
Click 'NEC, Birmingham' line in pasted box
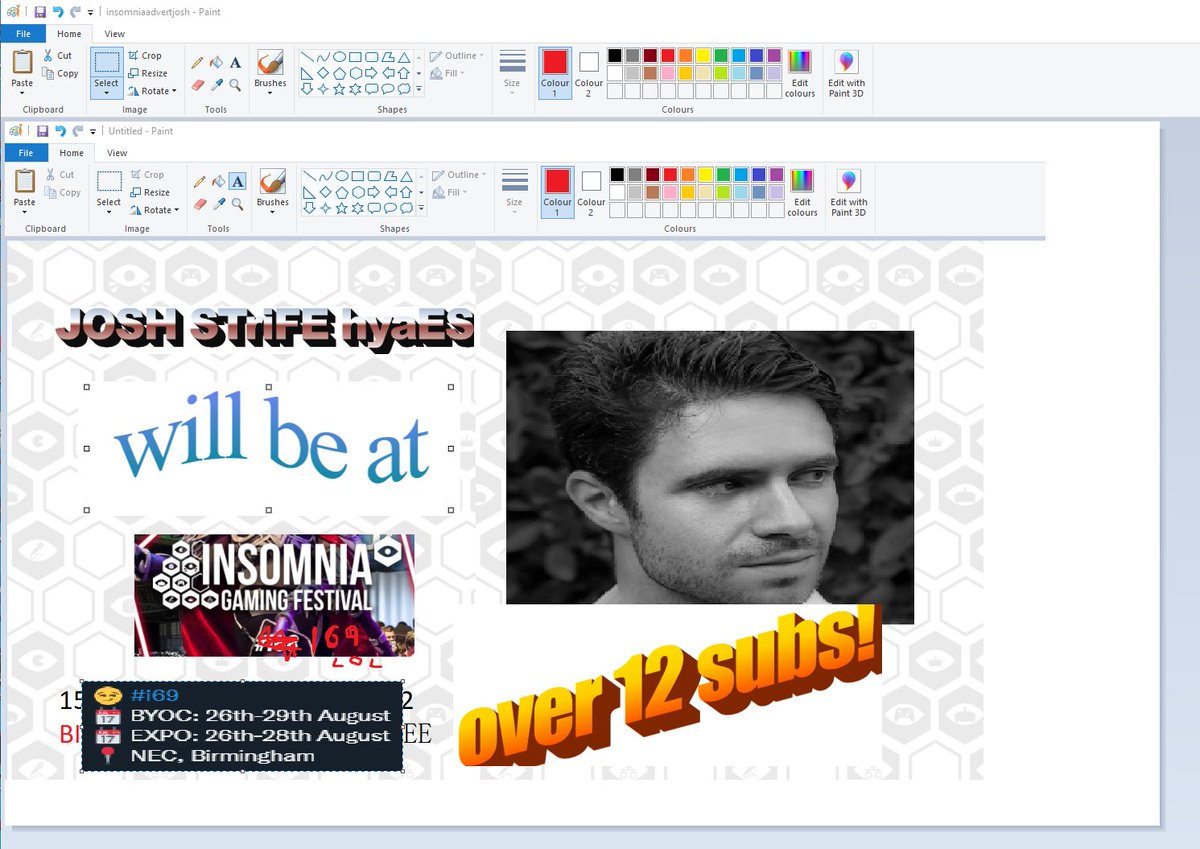click(222, 755)
